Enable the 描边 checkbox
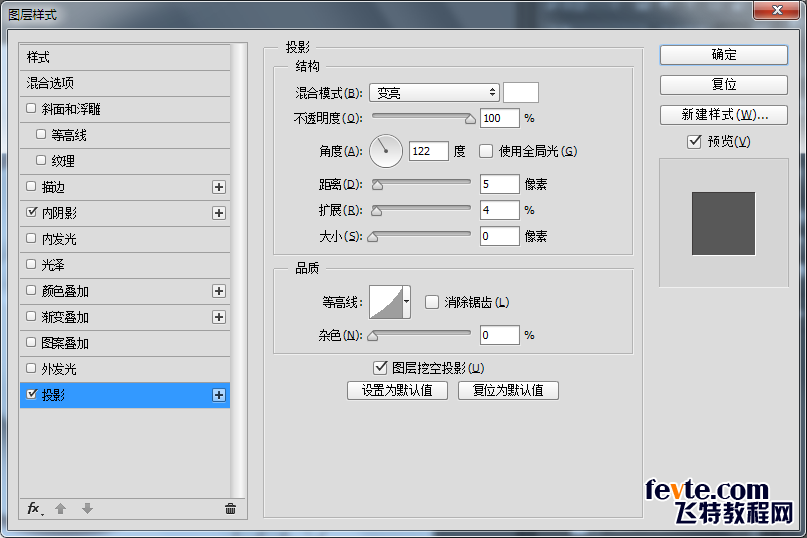 tap(31, 186)
